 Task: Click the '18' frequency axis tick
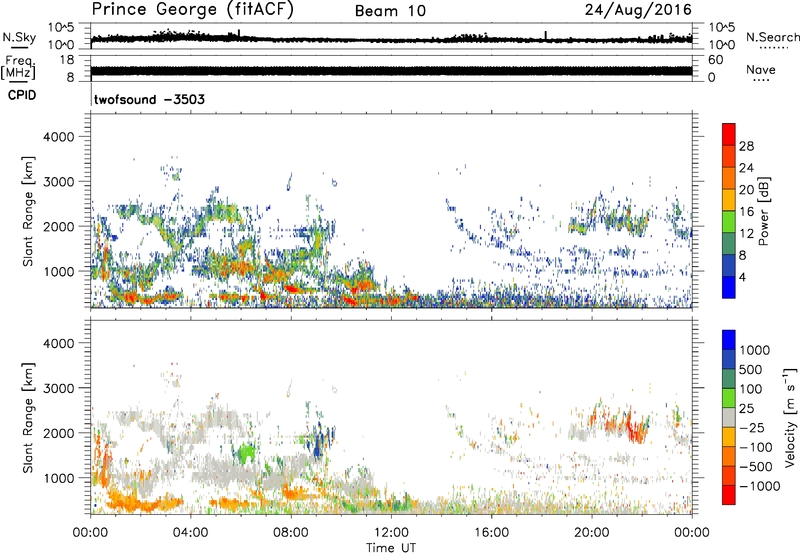(x=67, y=60)
